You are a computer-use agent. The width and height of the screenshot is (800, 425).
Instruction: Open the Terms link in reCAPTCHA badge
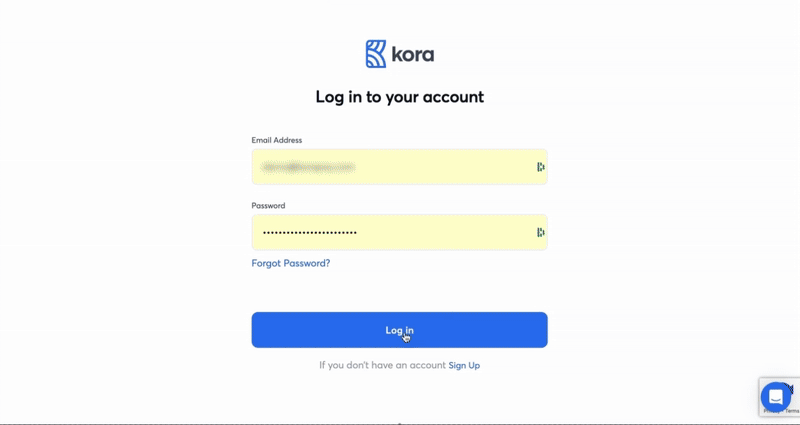click(792, 411)
